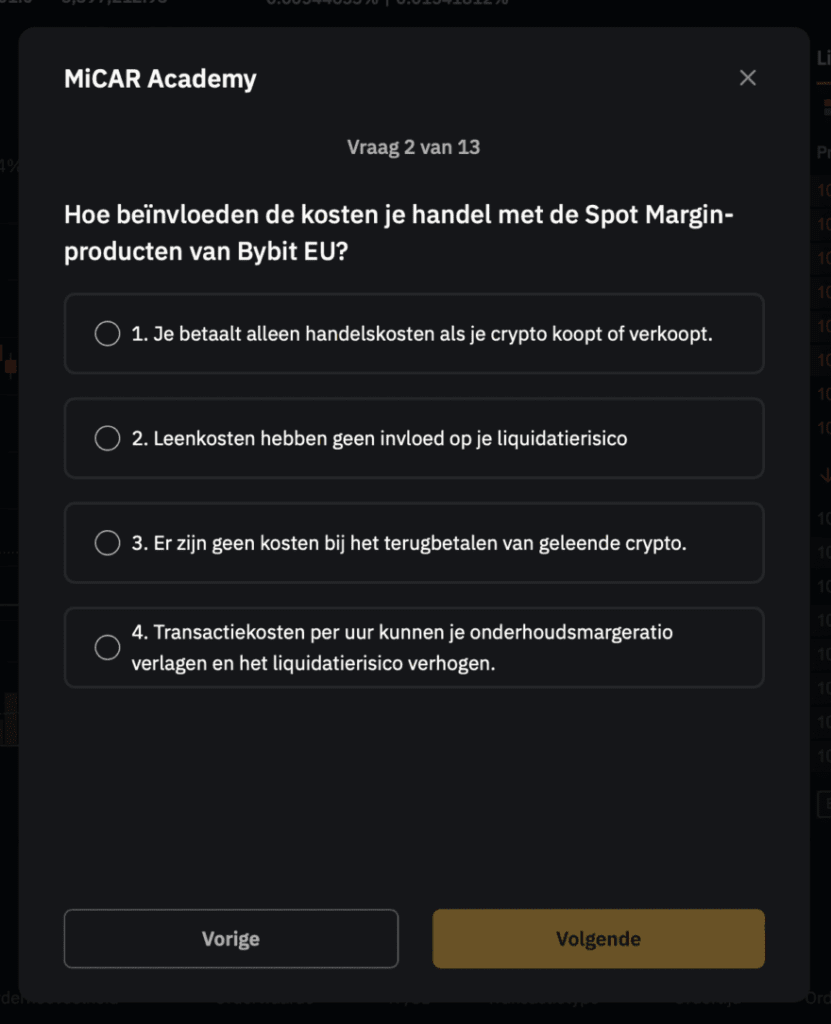Click the 'Pr' column header in the order book

[x=824, y=153]
